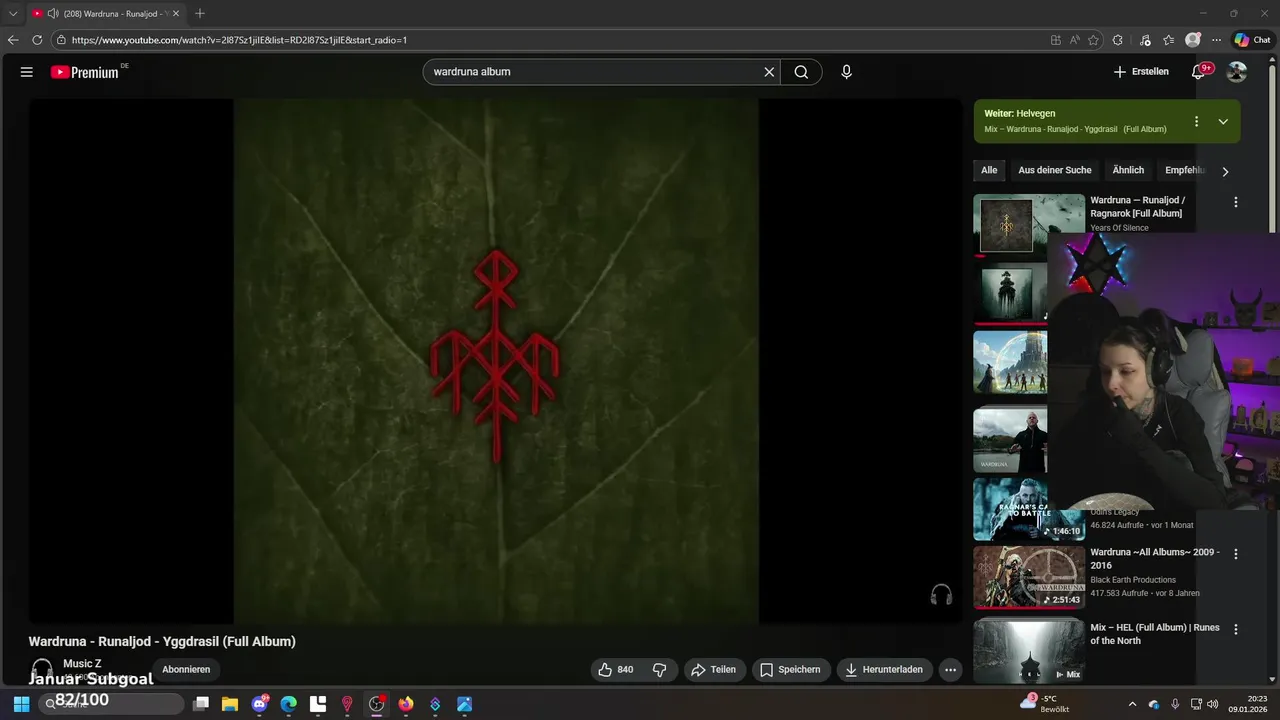Open options for the Mix playlist panel

[x=1196, y=121]
